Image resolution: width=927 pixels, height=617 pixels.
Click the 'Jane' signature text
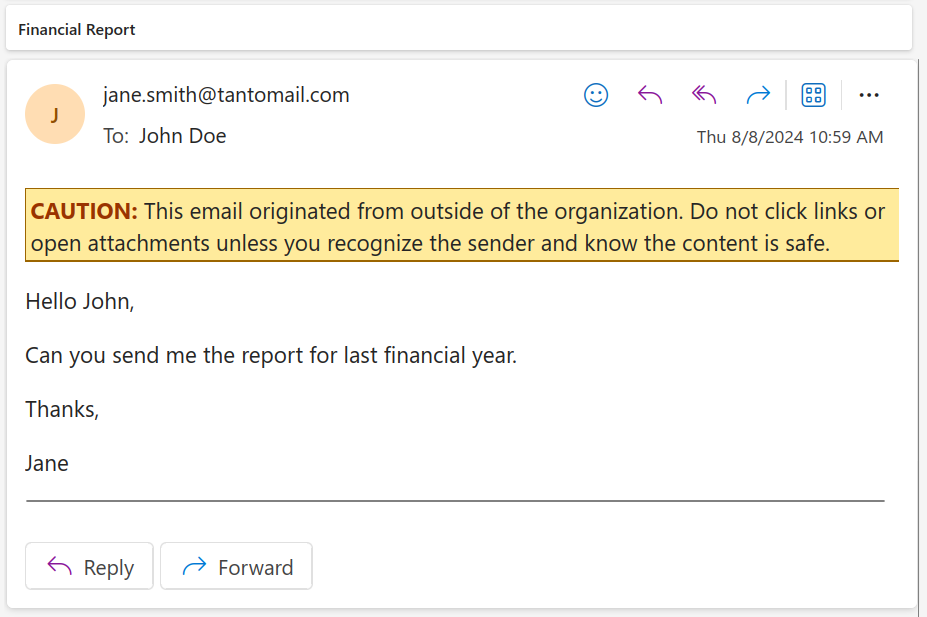47,463
